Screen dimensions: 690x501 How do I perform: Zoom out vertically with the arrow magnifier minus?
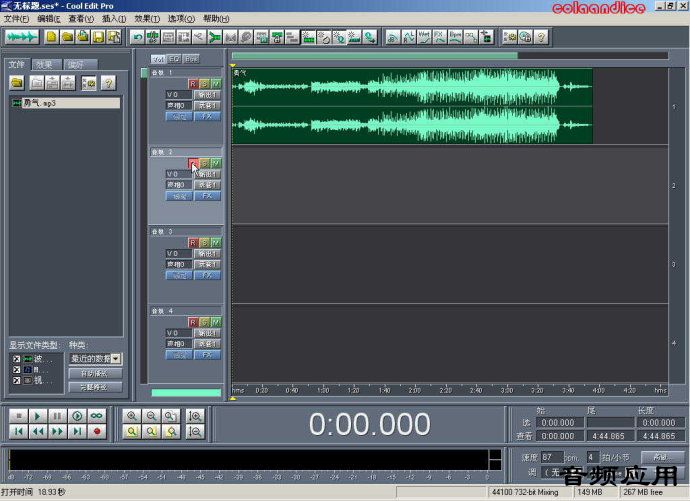(195, 432)
